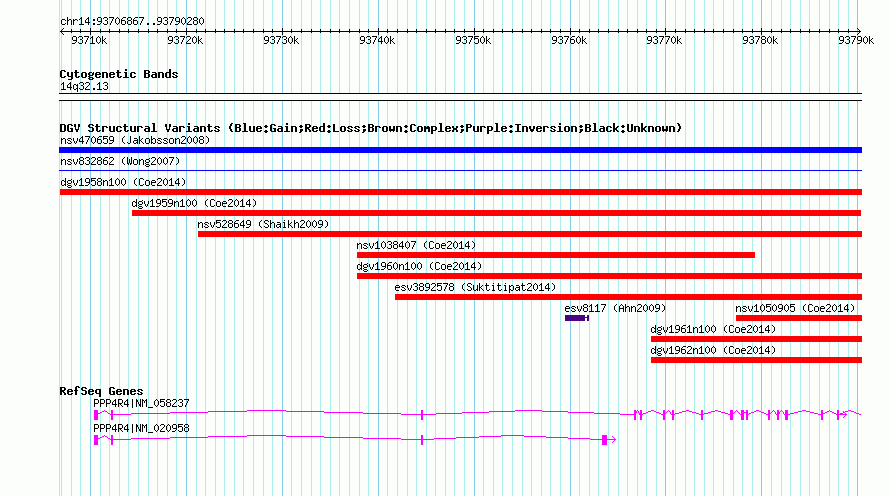
Task: Select the red dgv1959n100 loss bar
Action: point(497,213)
